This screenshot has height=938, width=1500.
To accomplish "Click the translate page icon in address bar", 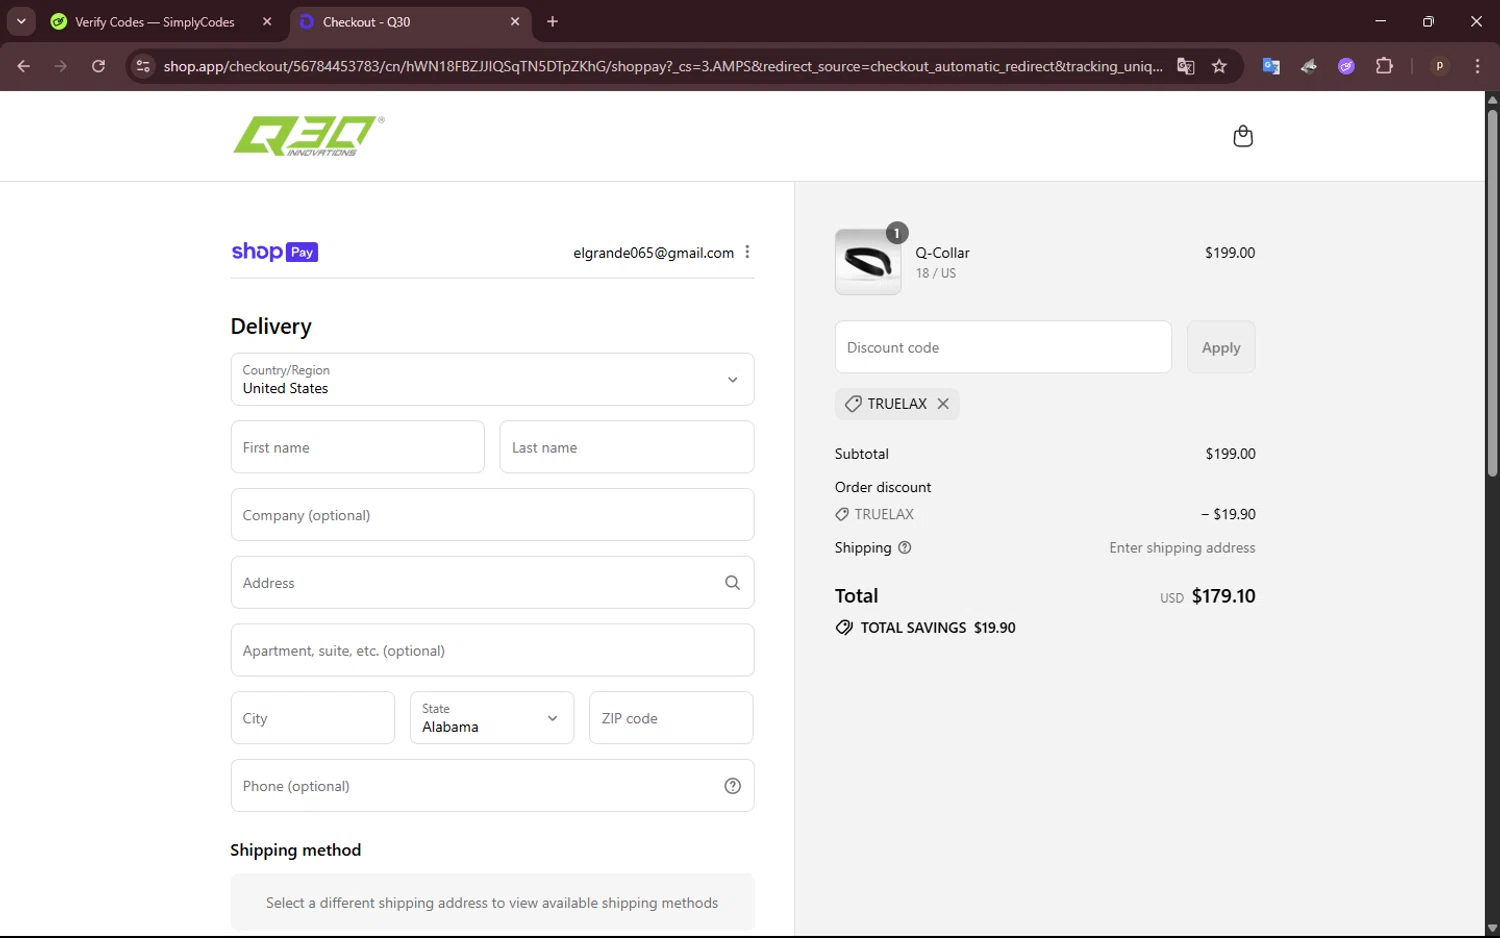I will coord(1186,66).
